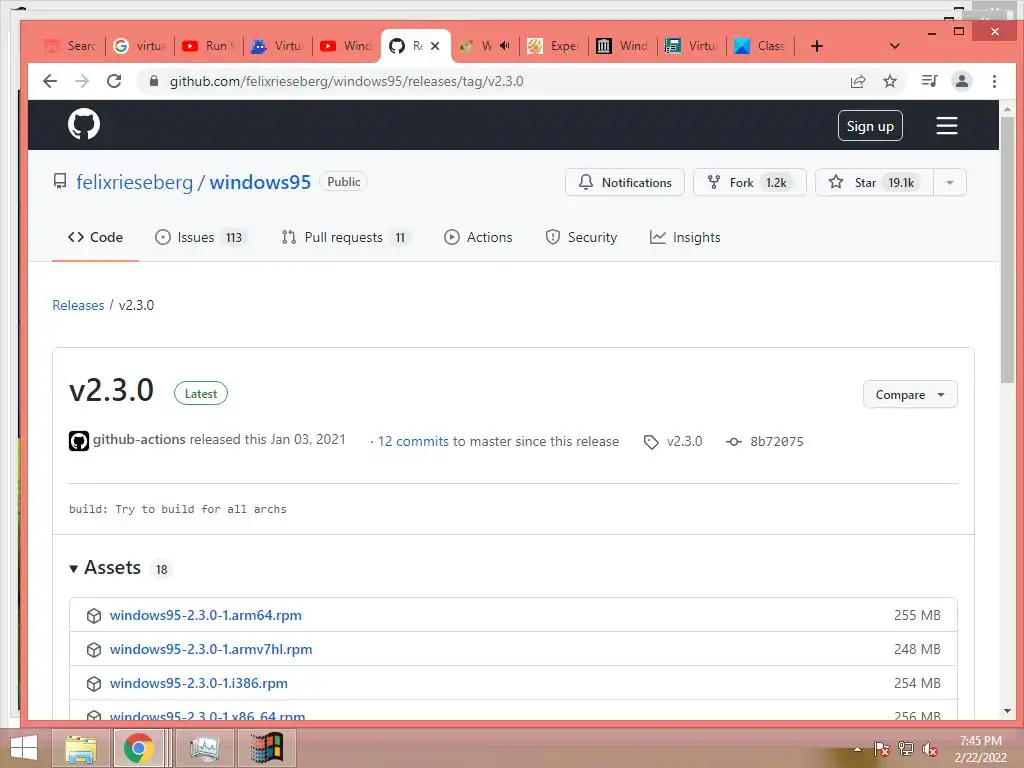Image resolution: width=1024 pixels, height=768 pixels.
Task: Open the '12 commits' link
Action: (413, 441)
